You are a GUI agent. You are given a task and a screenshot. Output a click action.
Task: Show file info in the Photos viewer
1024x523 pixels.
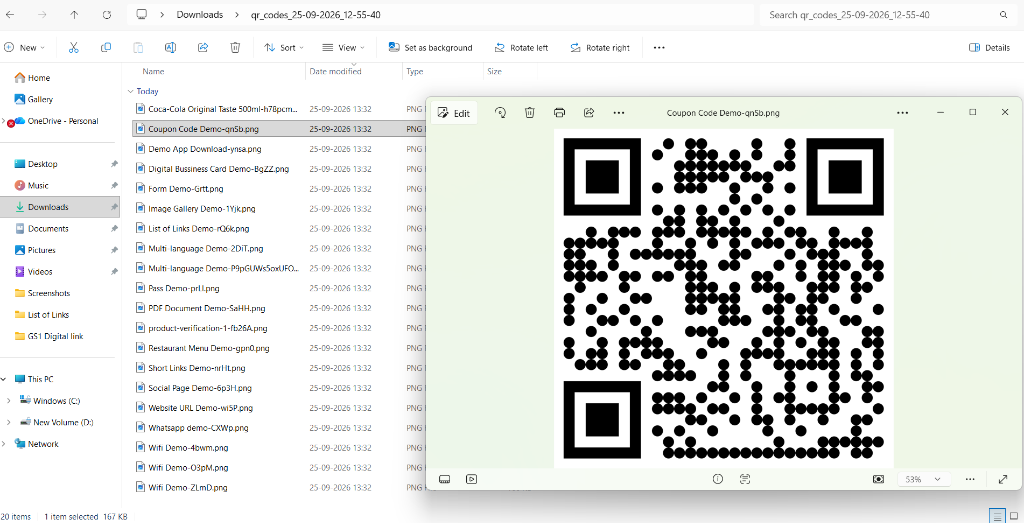tap(718, 479)
